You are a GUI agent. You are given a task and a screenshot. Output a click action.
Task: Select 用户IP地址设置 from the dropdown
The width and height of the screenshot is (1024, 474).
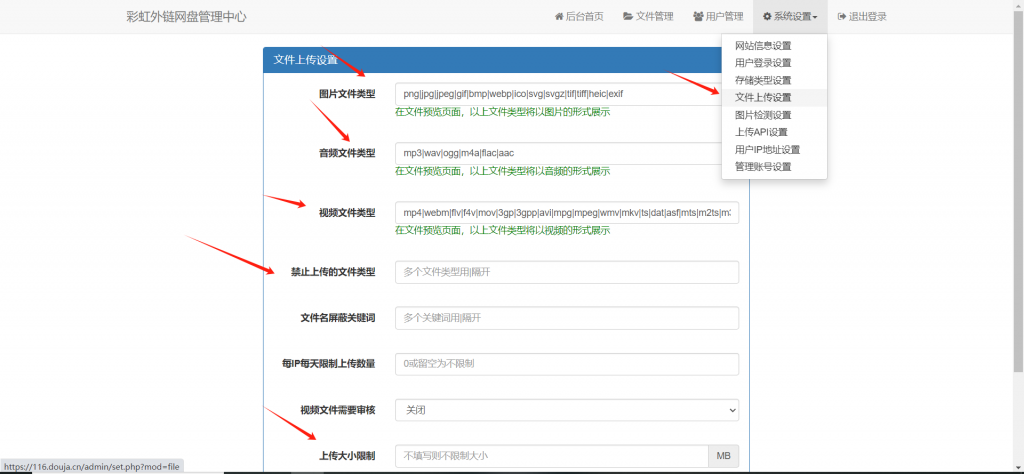[x=775, y=150]
